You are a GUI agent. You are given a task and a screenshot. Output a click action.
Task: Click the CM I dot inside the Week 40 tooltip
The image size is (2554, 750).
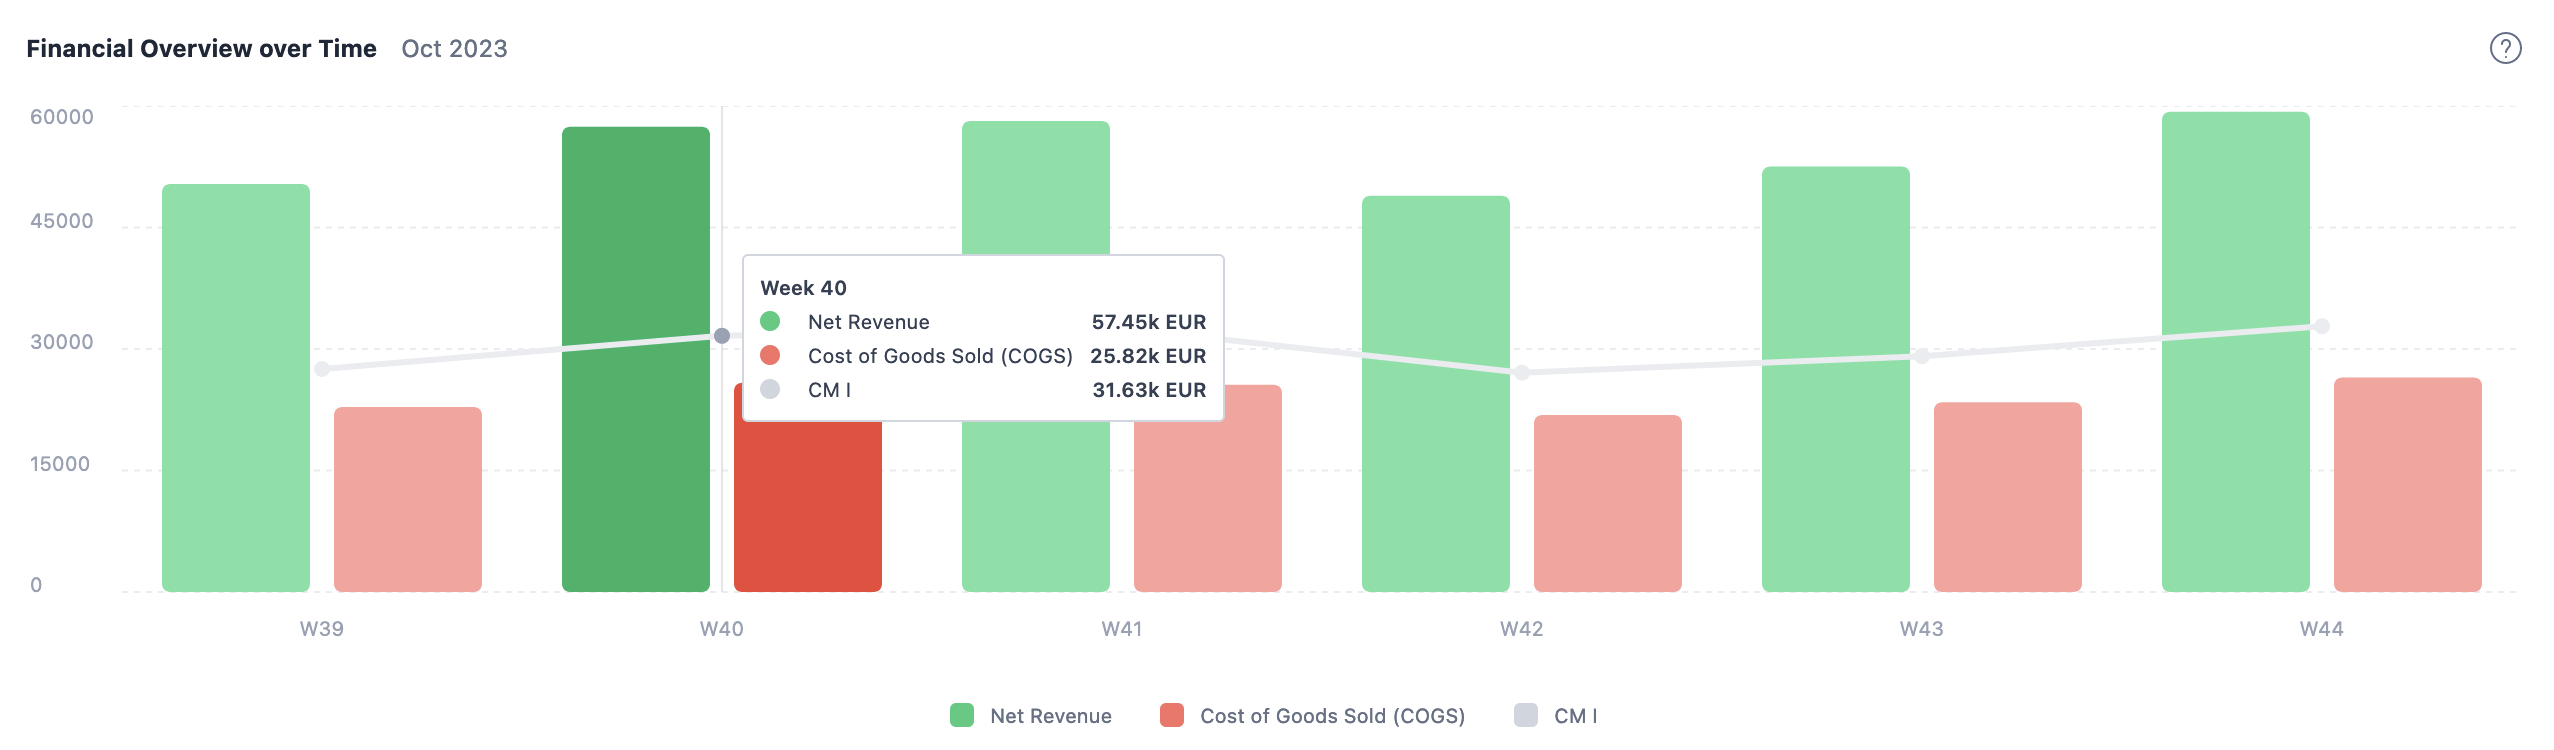click(x=772, y=389)
